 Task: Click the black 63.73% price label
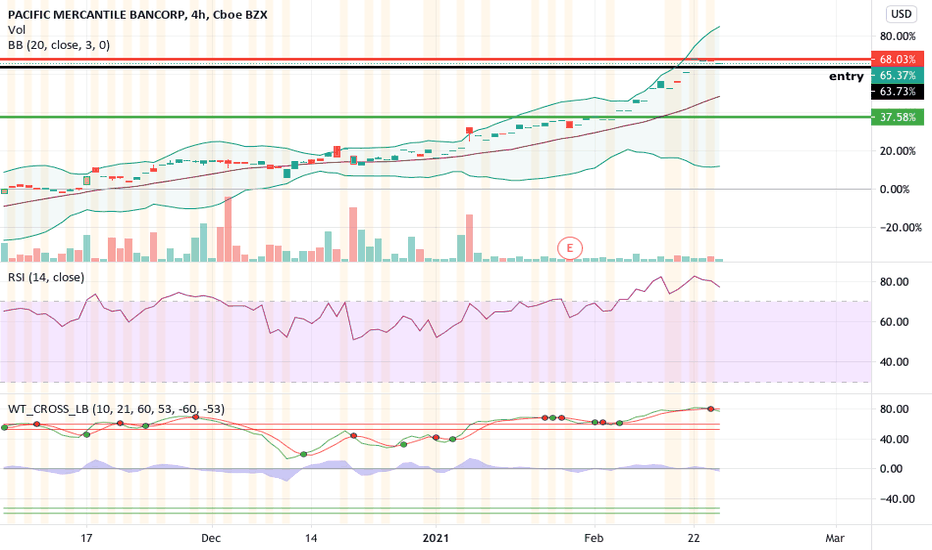[898, 92]
